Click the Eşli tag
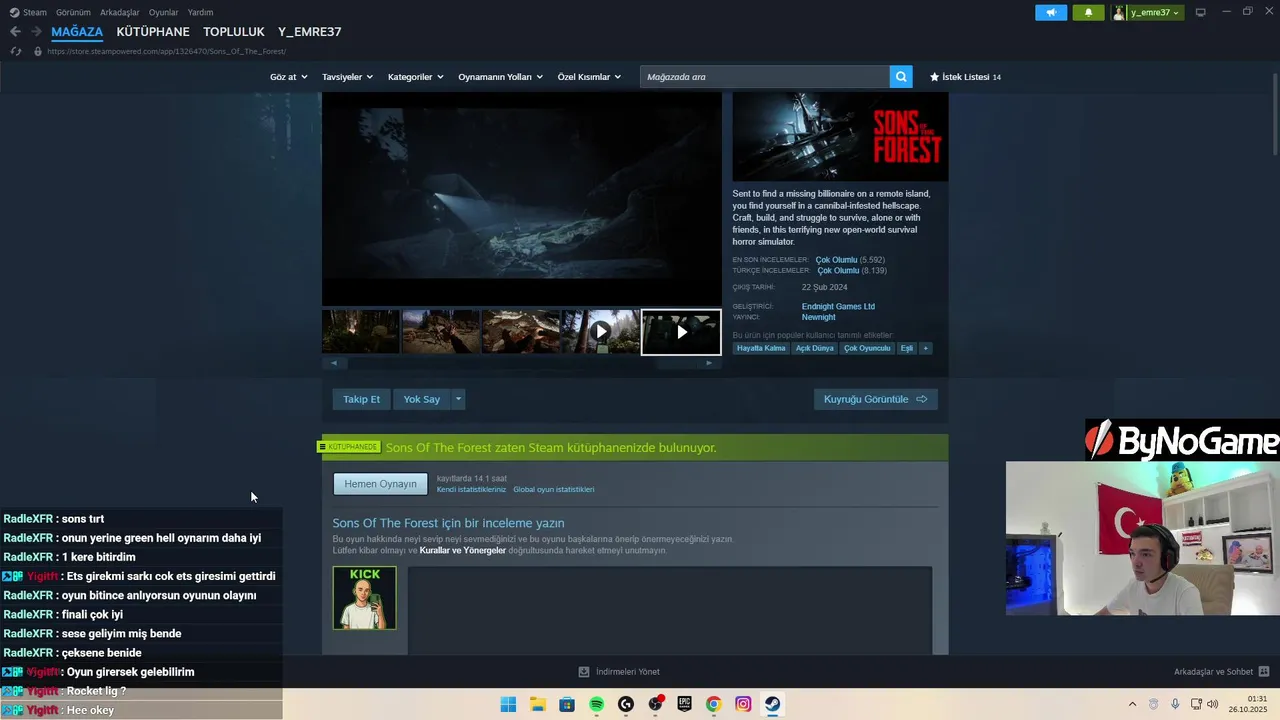The image size is (1280, 720). (x=907, y=348)
